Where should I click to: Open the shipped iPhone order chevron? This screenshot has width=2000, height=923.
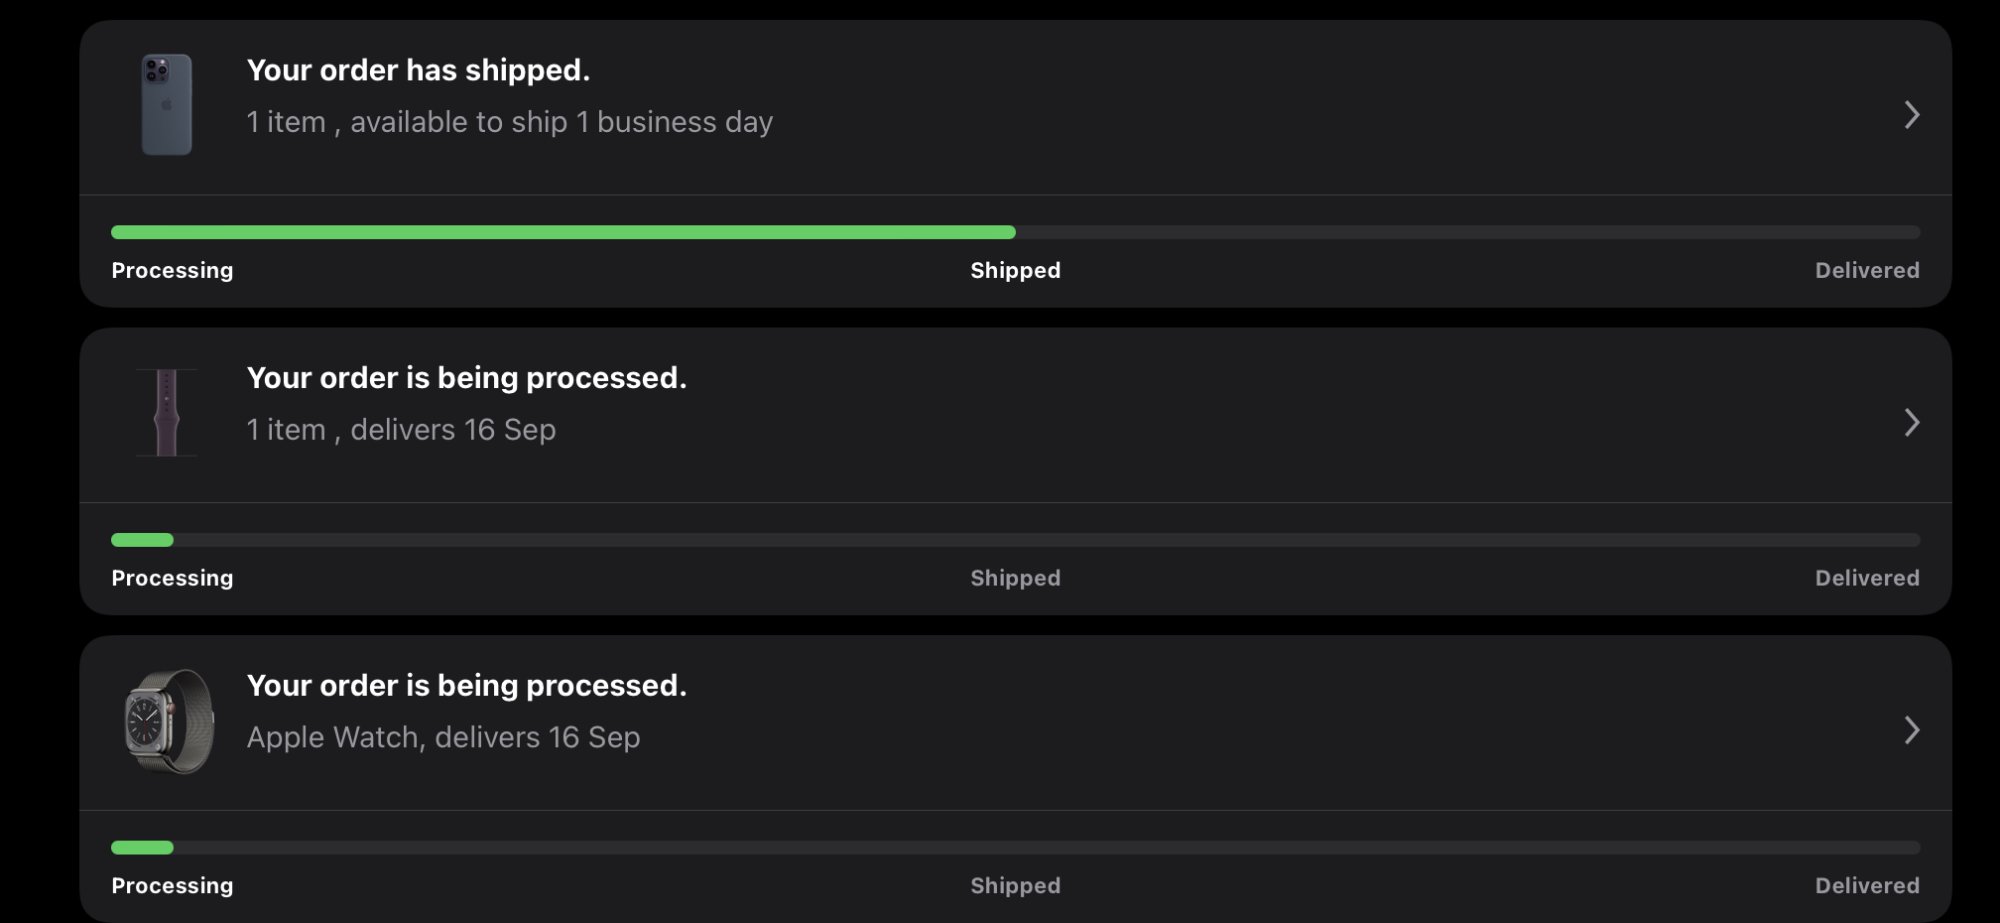1911,115
